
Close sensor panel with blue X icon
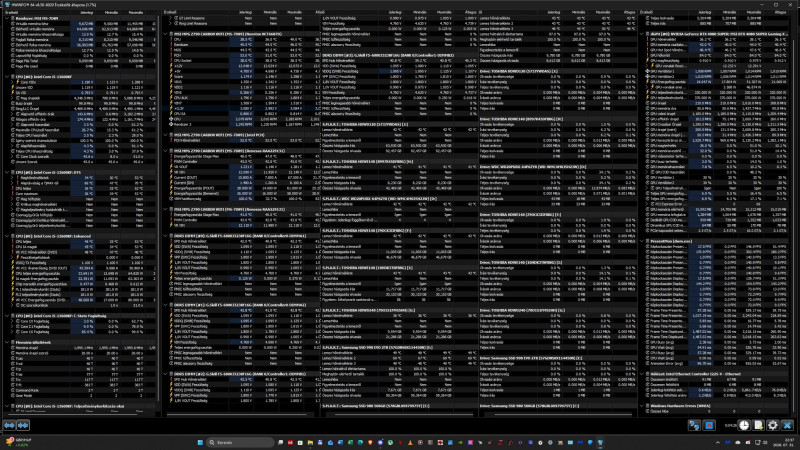pyautogui.click(x=787, y=425)
